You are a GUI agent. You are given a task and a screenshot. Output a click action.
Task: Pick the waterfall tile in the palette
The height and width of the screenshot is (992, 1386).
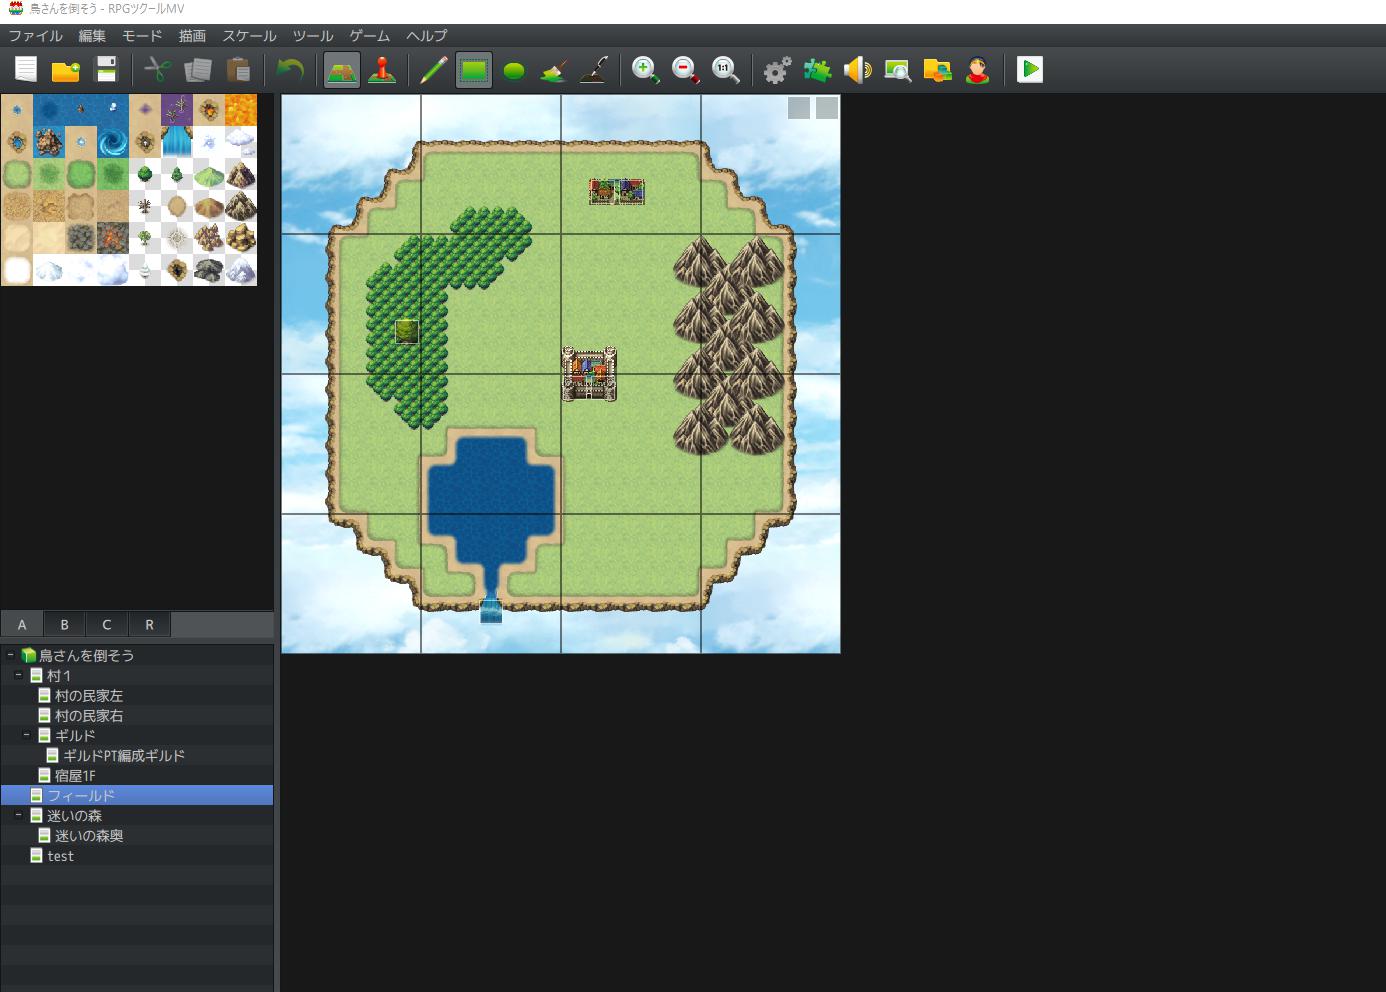pos(177,142)
